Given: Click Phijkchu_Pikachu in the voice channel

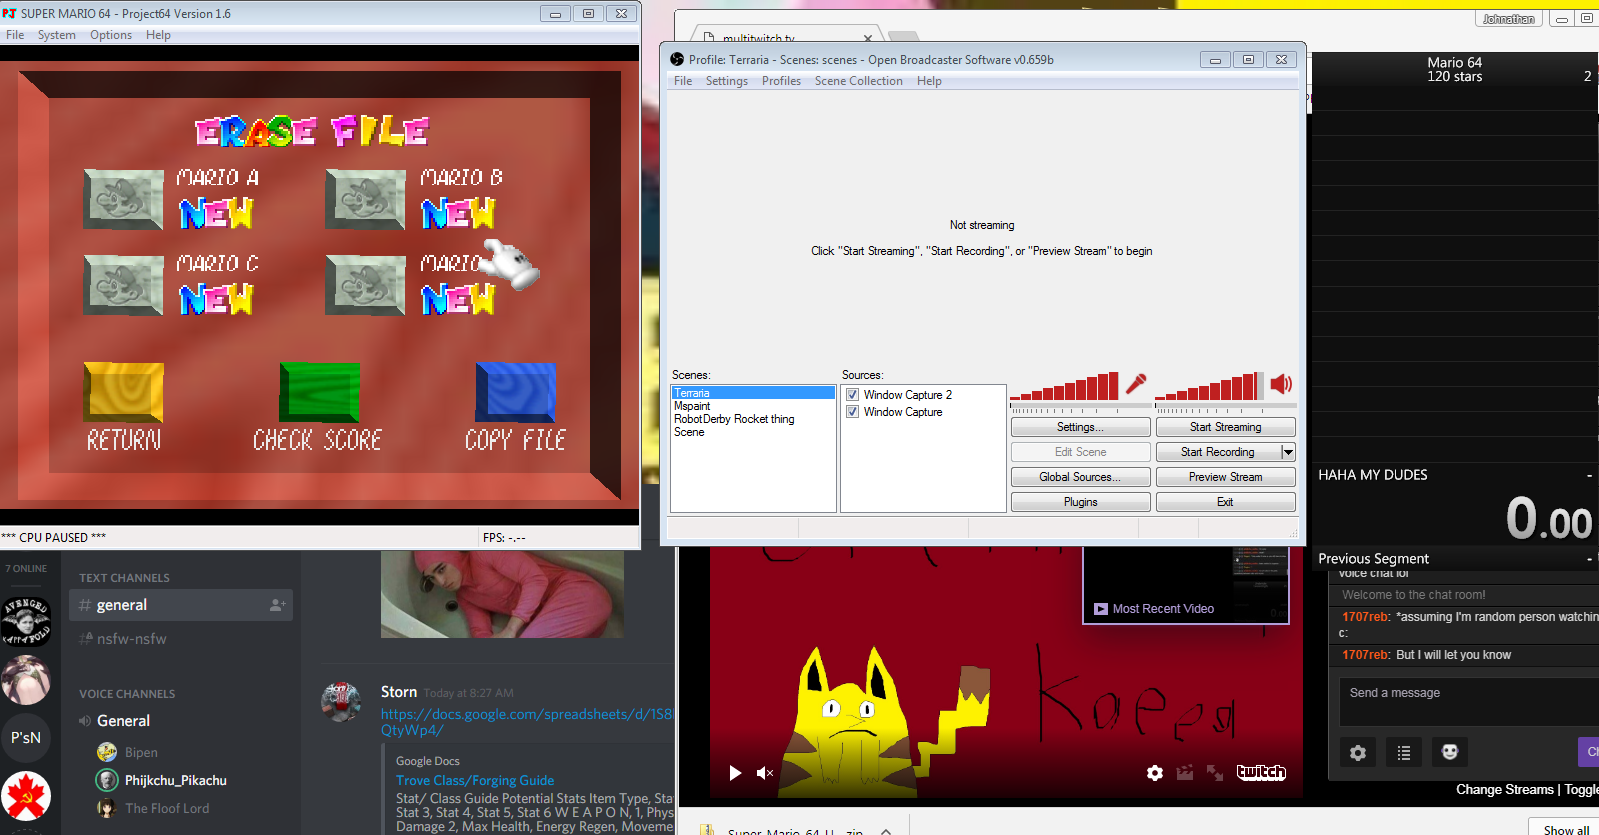Looking at the screenshot, I should click(176, 780).
